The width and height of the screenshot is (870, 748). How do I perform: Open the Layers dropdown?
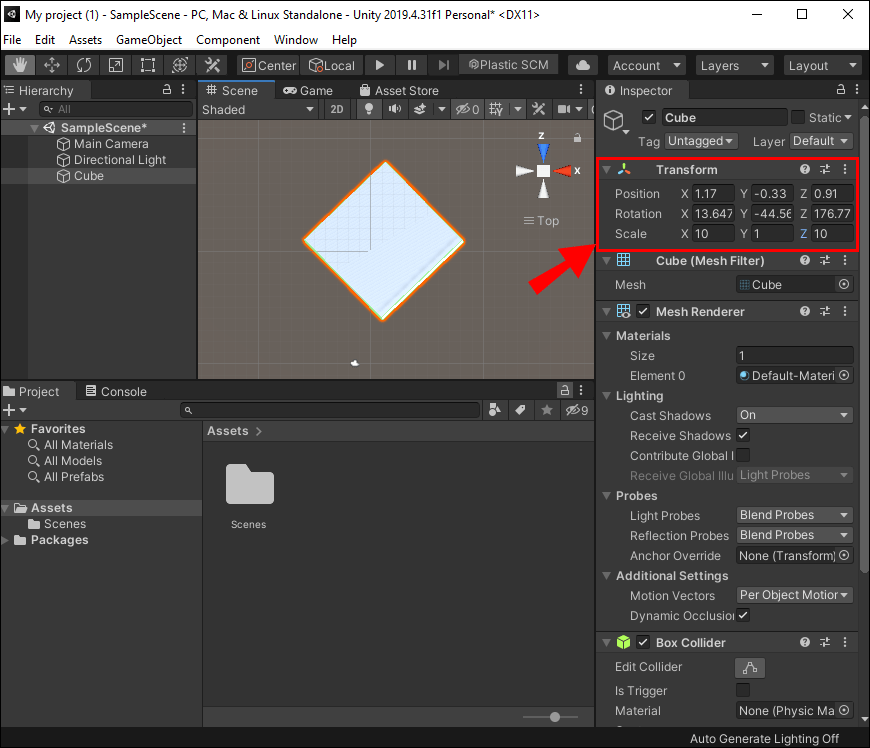tap(734, 64)
